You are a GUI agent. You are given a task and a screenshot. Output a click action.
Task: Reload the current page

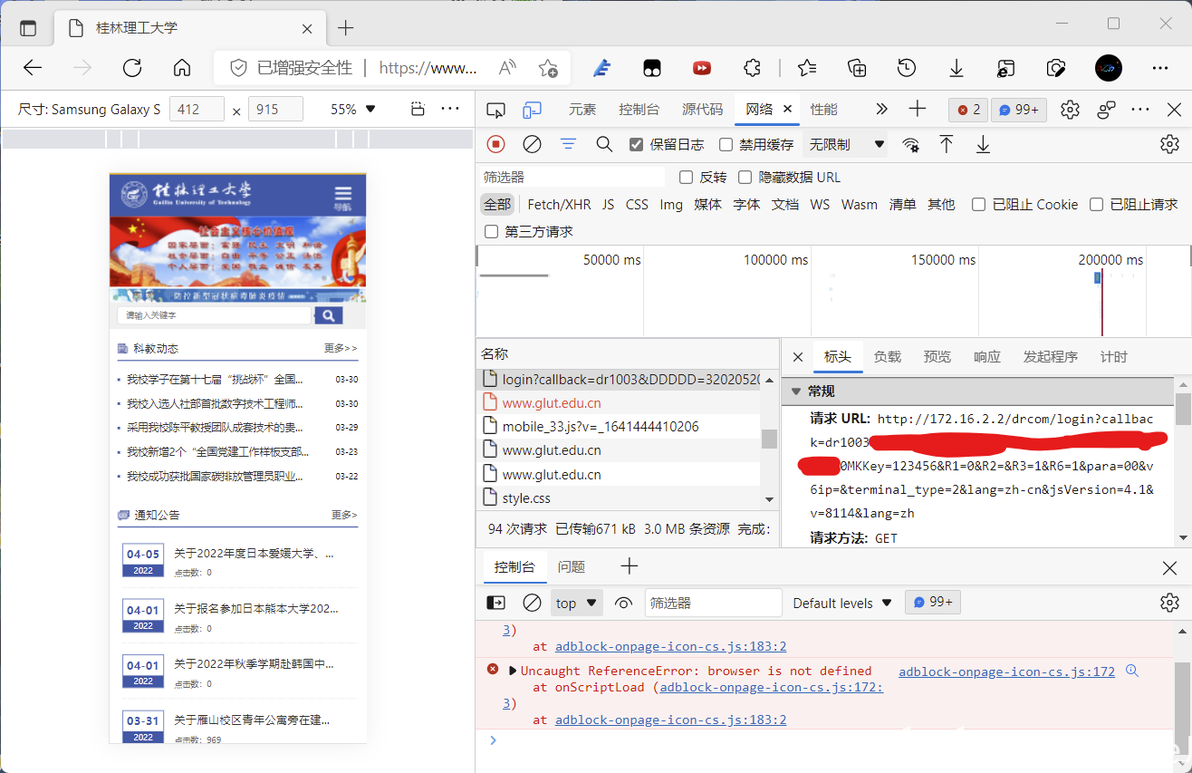point(132,68)
